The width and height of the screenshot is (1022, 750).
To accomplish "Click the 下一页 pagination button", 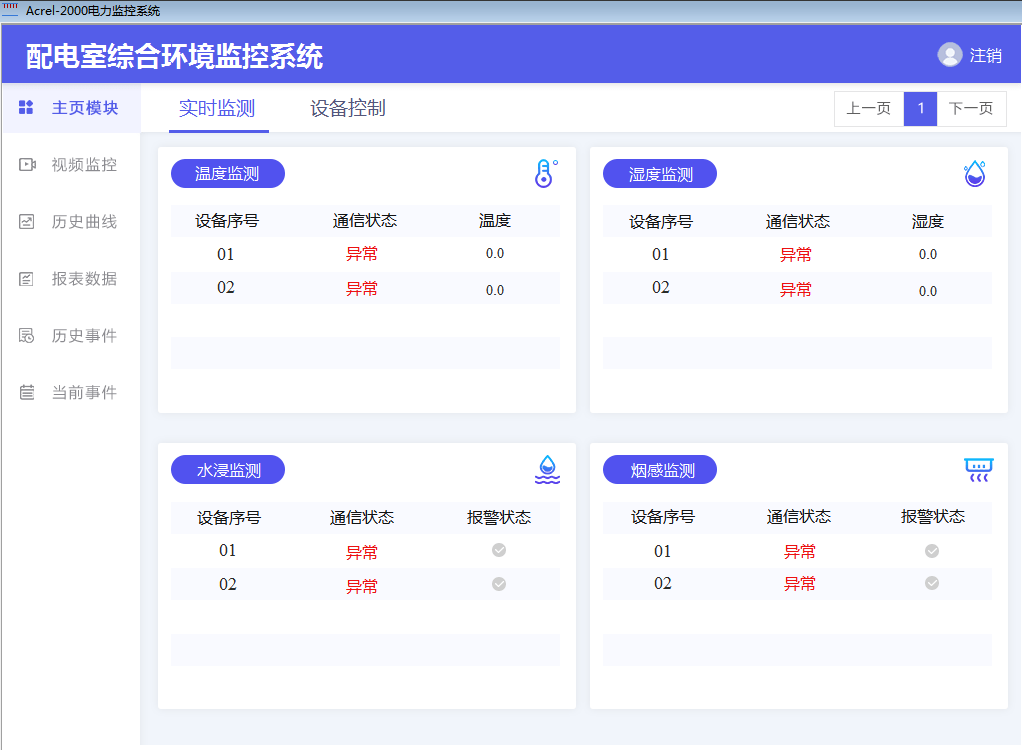I will 971,108.
